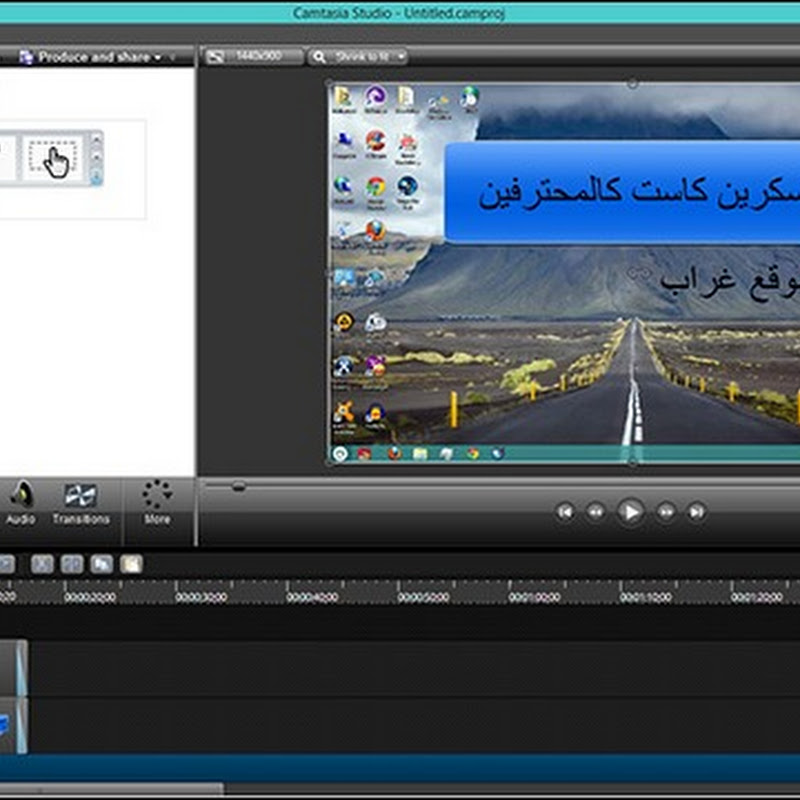The width and height of the screenshot is (800, 800).
Task: Click the 0:01:10;00 mark on timeline ruler
Action: coord(645,597)
